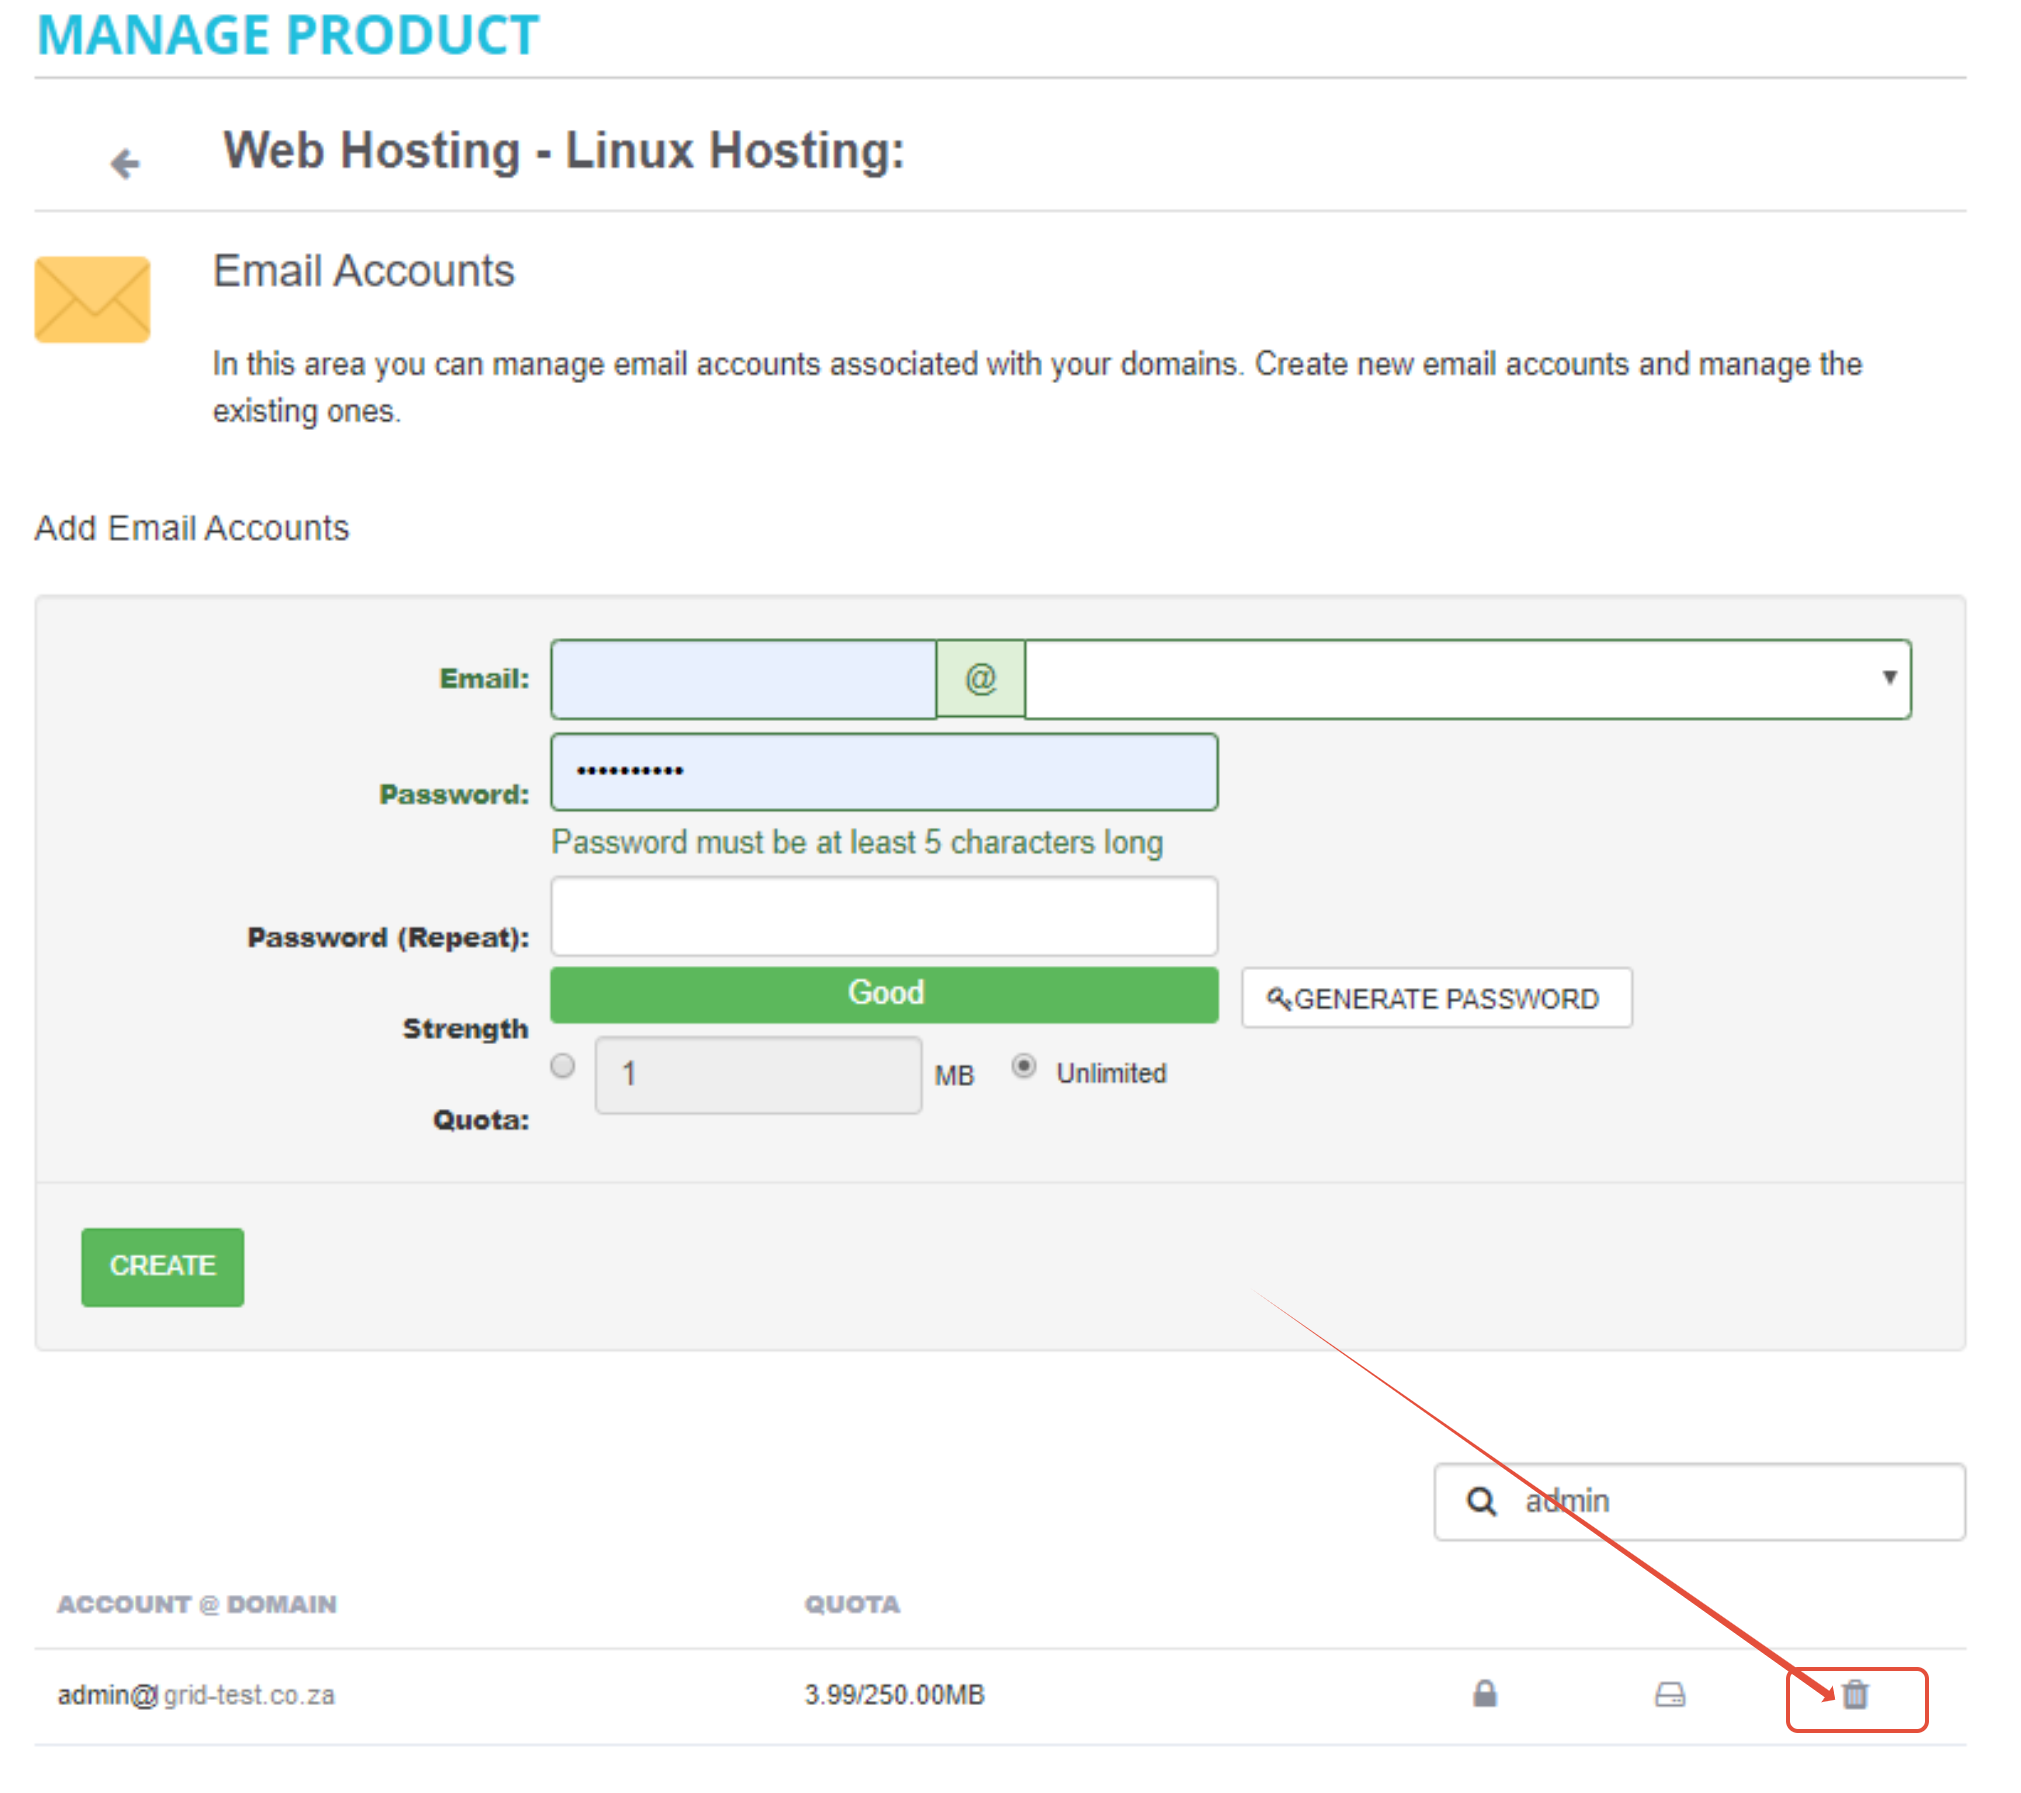Sort by ACCOUNT @ DOMAIN column header
The width and height of the screenshot is (2021, 1793).
(197, 1604)
